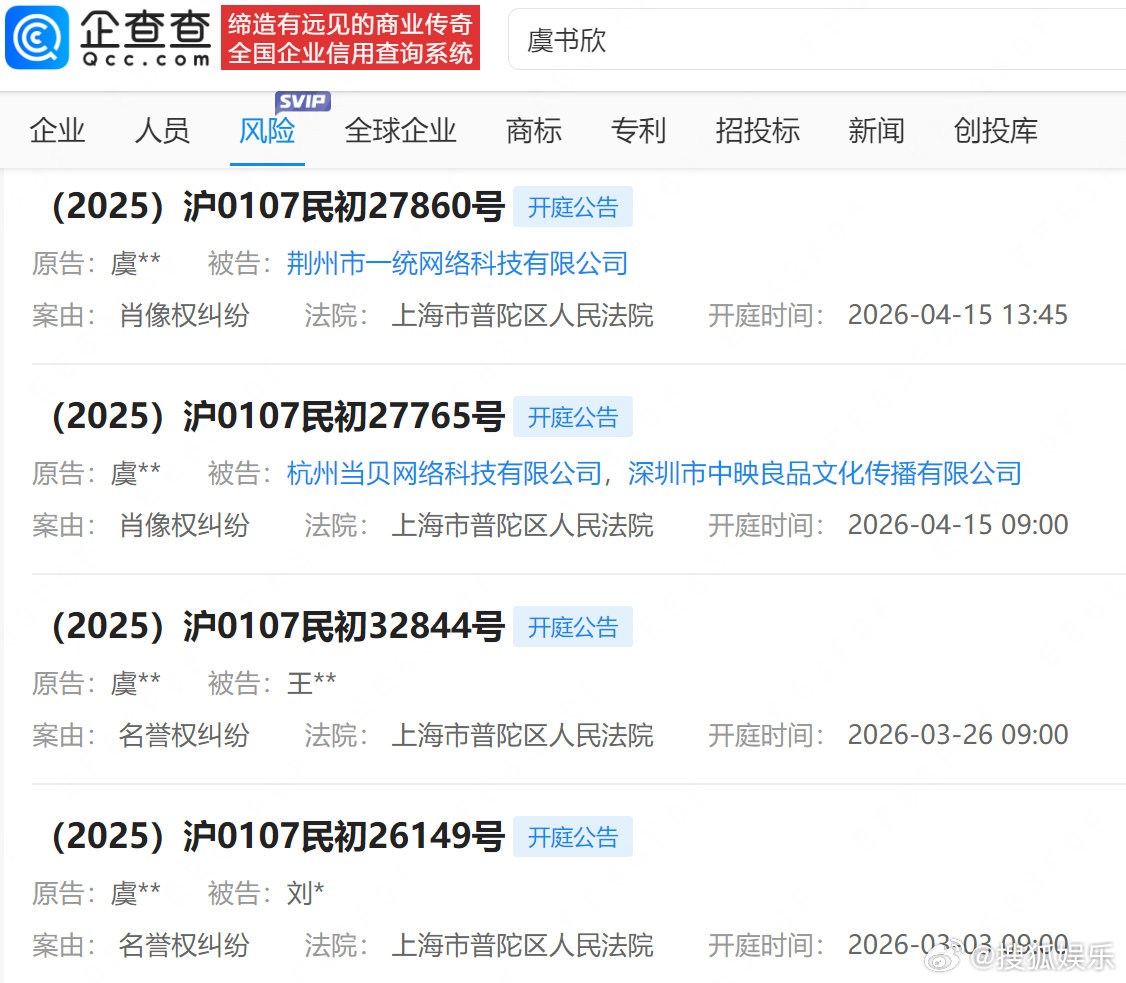The height and width of the screenshot is (983, 1126).
Task: Go to the 新闻 tab
Action: click(x=876, y=131)
